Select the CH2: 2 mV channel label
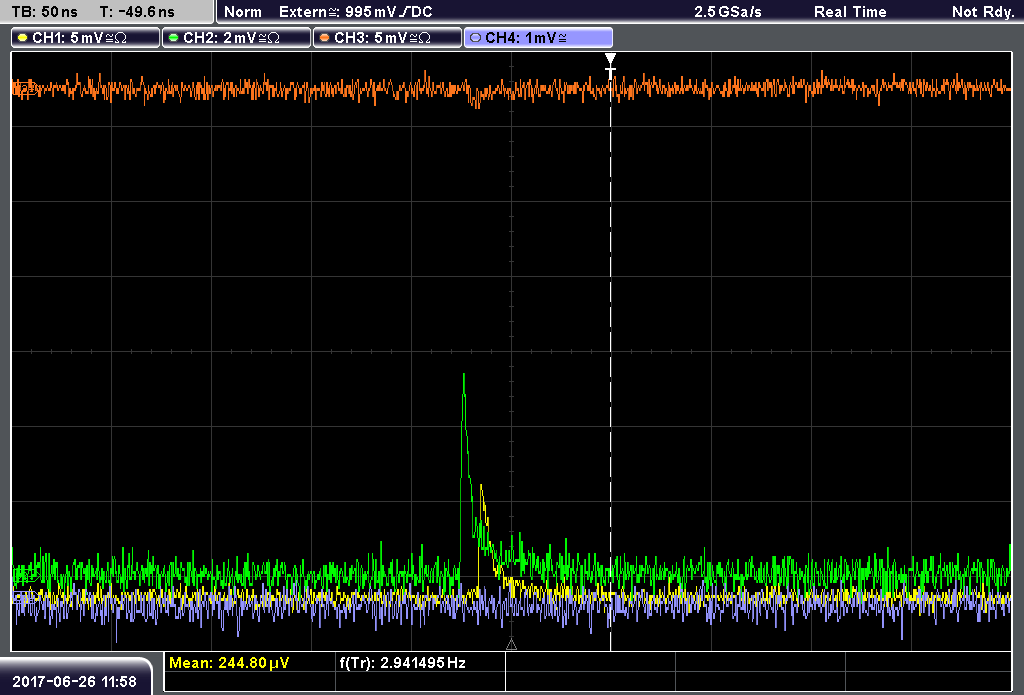Image resolution: width=1024 pixels, height=695 pixels. 236,38
